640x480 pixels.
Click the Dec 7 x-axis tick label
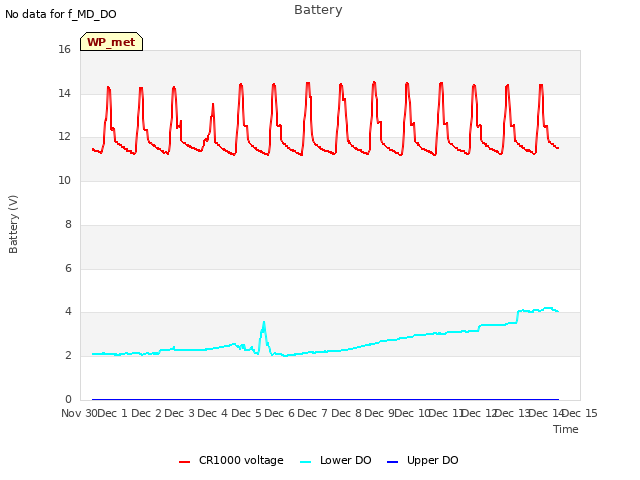click(313, 413)
